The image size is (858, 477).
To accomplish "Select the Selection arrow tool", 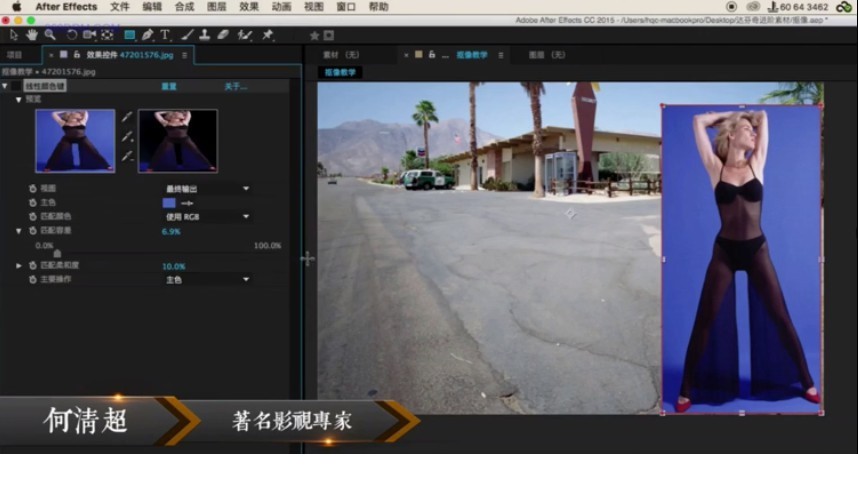I will click(x=14, y=35).
